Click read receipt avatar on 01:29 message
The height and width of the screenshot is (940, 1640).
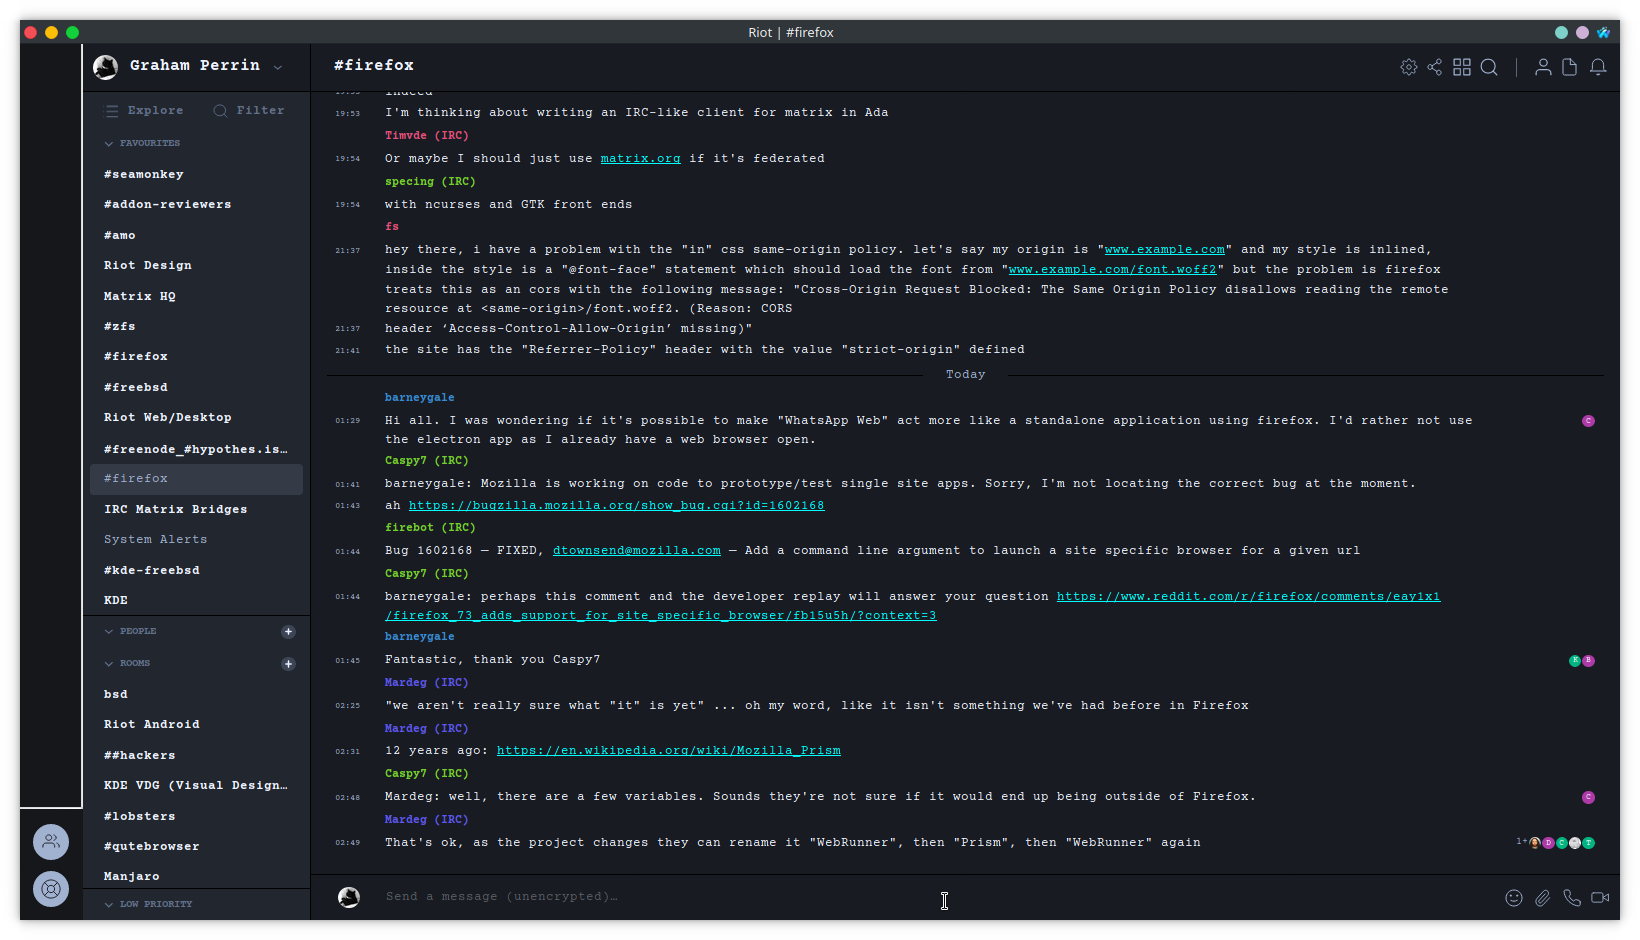coord(1588,421)
